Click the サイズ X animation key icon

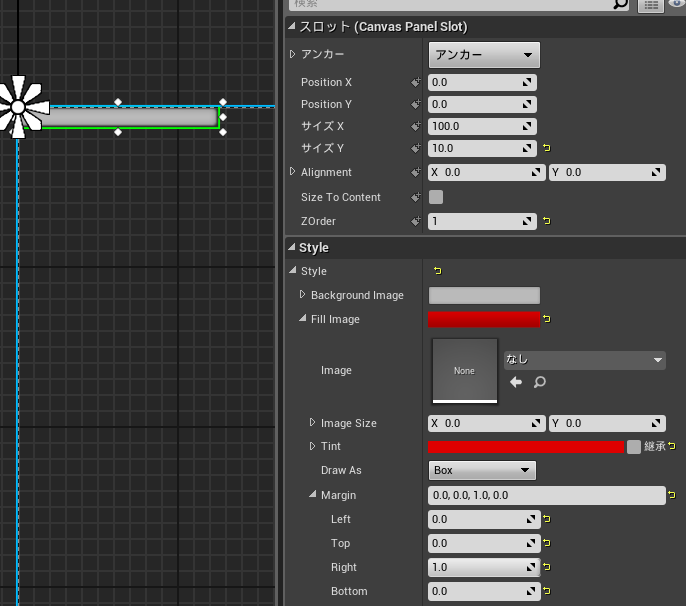(x=416, y=126)
